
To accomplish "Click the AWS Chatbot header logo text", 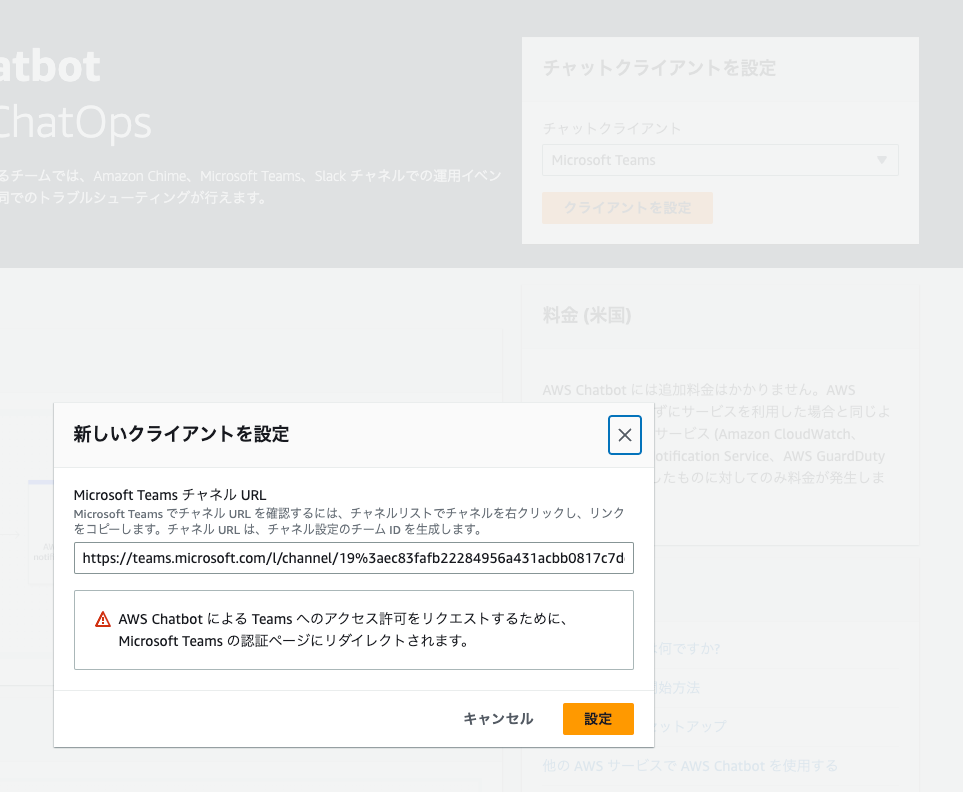I will point(50,67).
